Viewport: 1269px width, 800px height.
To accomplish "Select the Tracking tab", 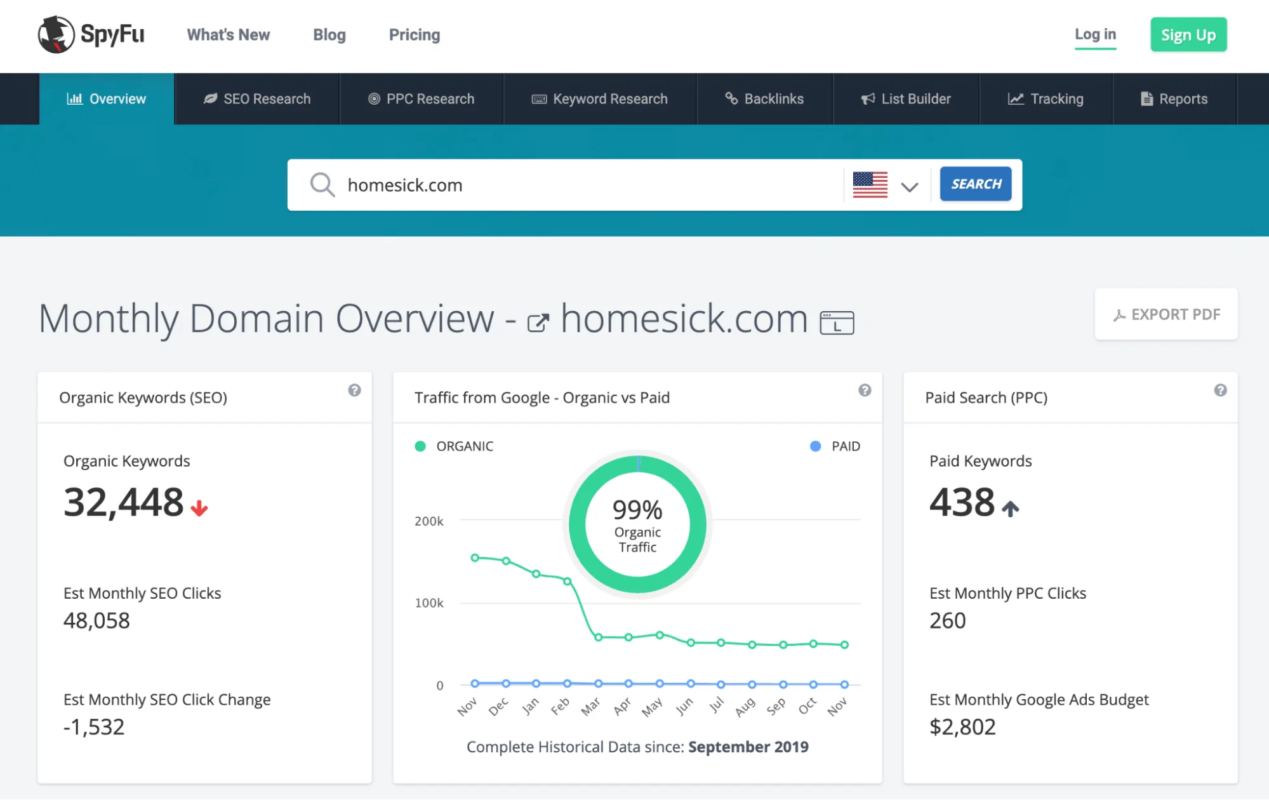I will [x=1046, y=99].
